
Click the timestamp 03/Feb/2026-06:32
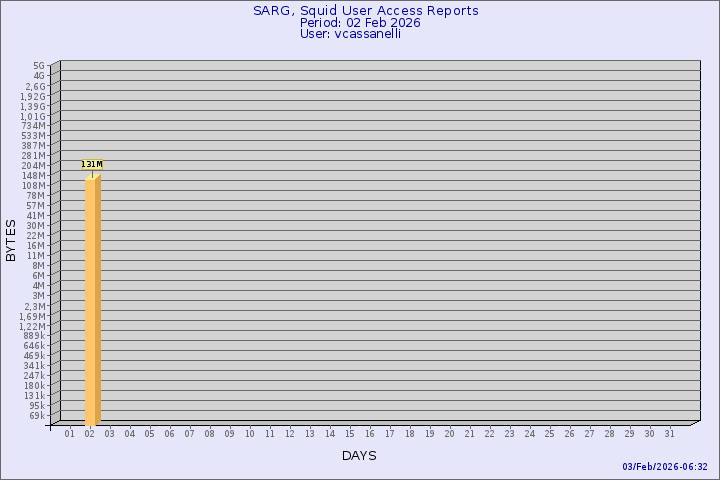click(x=665, y=467)
